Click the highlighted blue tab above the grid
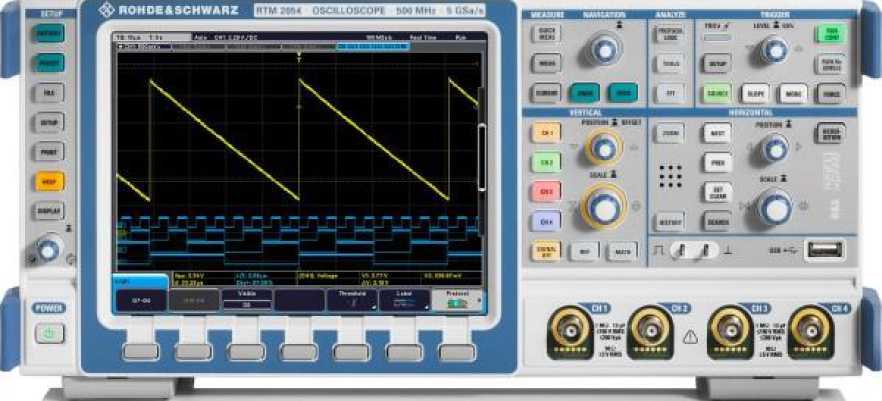882x401 pixels. pos(372,47)
